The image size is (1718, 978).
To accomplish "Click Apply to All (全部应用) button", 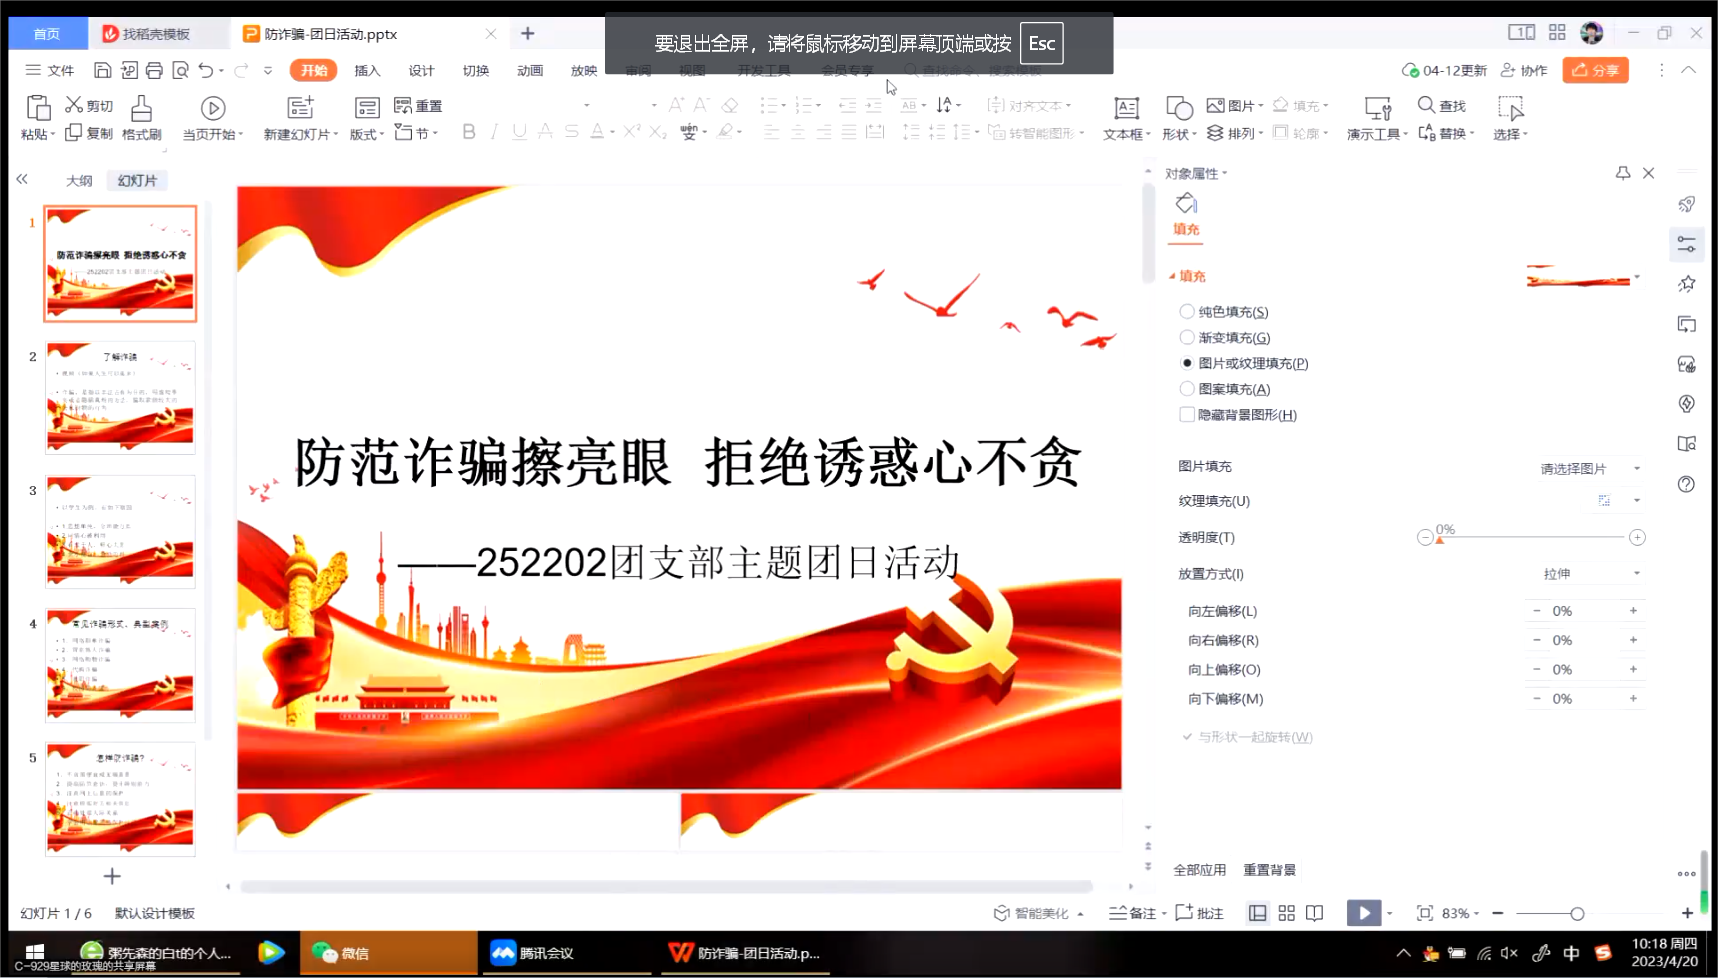I will (1199, 870).
